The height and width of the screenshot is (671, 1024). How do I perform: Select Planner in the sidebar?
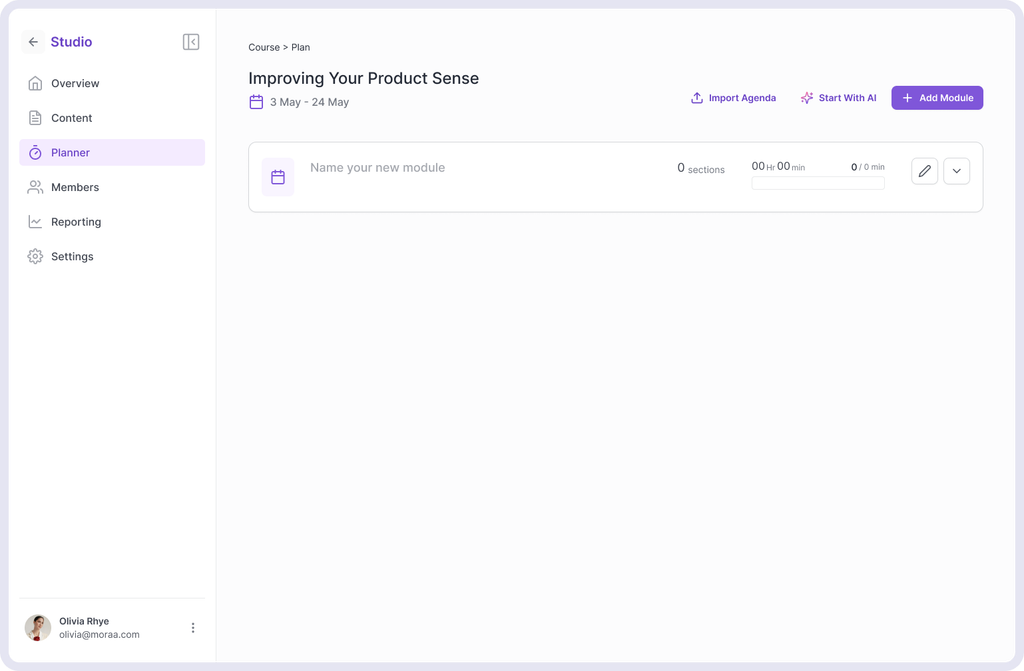point(112,152)
